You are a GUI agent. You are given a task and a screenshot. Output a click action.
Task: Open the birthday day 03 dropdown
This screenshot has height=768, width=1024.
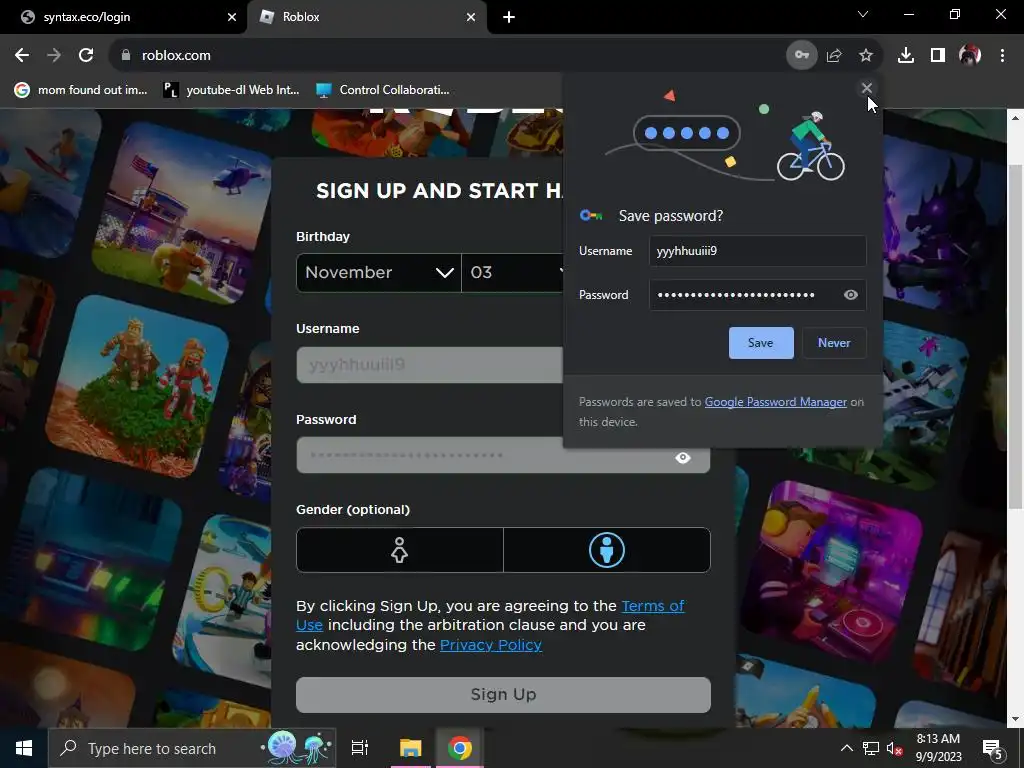(x=513, y=272)
